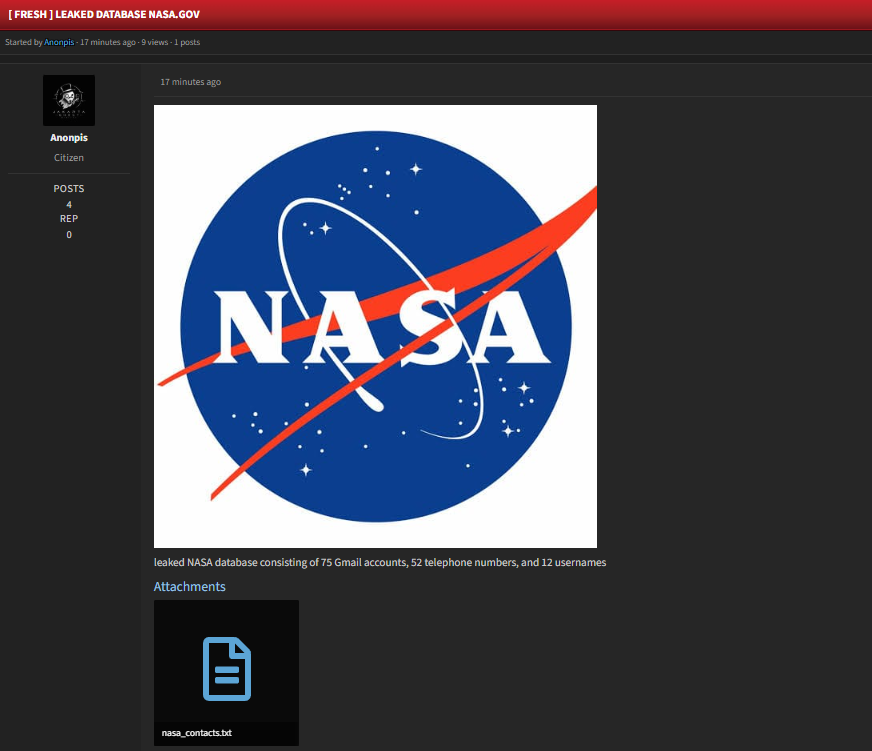Viewport: 872px width, 751px height.
Task: Click the post timestamp '17 minutes ago'
Action: tap(191, 82)
